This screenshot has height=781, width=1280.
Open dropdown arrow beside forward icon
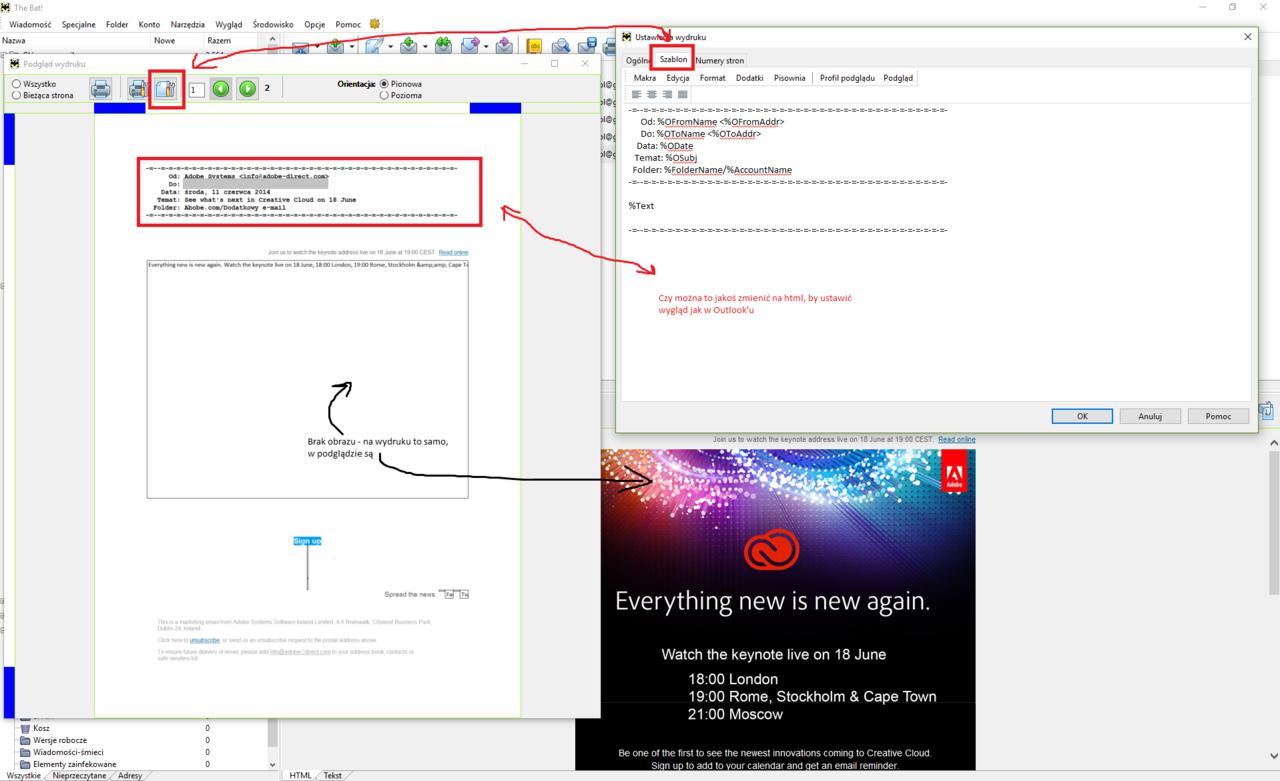click(486, 47)
